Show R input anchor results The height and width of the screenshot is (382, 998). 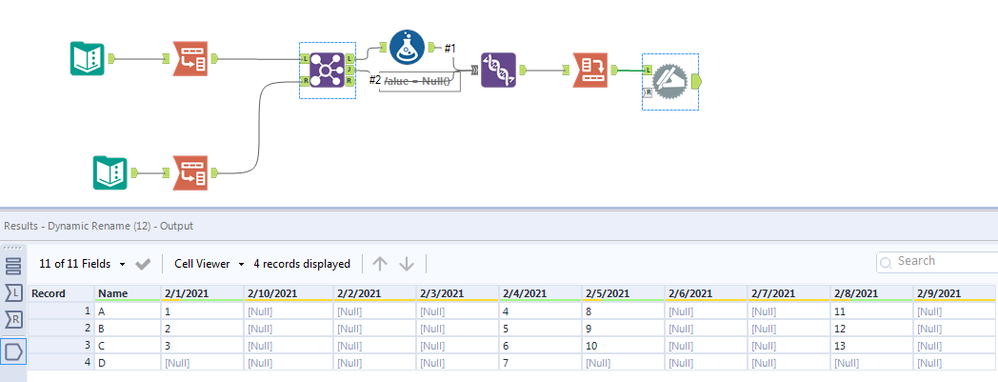[x=13, y=320]
